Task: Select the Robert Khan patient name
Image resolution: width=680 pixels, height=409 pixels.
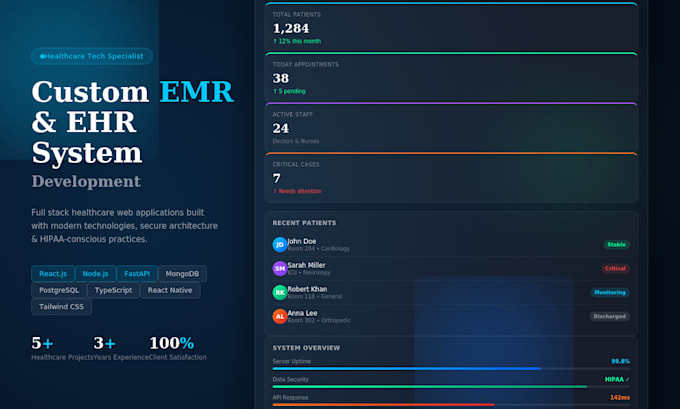Action: 307,289
